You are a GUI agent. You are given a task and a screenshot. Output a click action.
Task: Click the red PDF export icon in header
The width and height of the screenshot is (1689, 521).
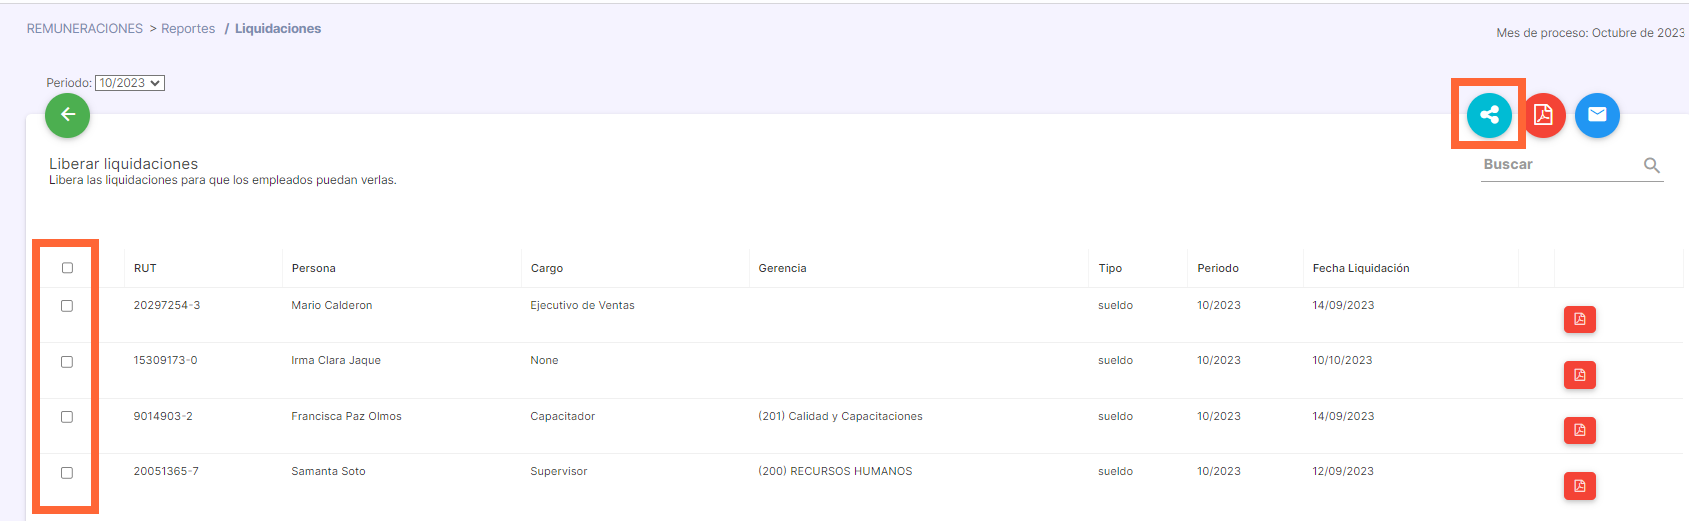(x=1543, y=115)
